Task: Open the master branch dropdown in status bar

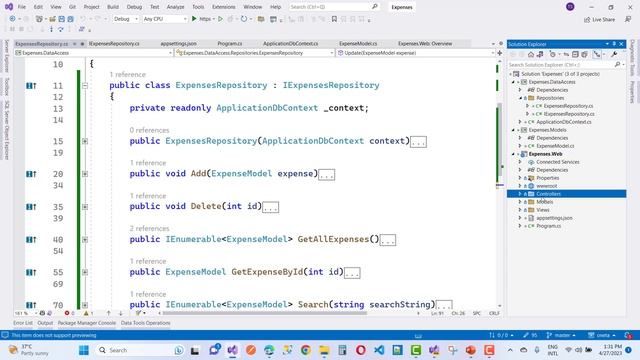Action: tap(561, 335)
